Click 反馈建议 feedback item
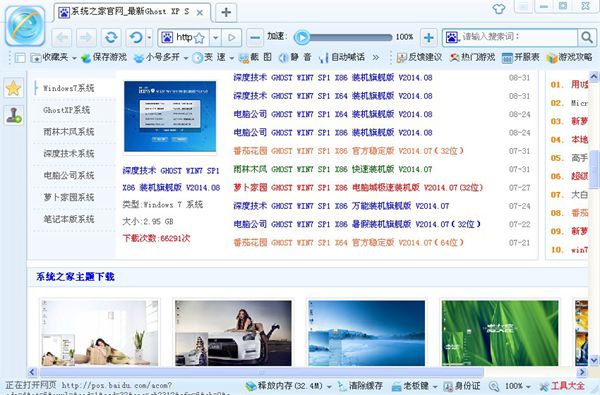The width and height of the screenshot is (600, 395). click(419, 57)
